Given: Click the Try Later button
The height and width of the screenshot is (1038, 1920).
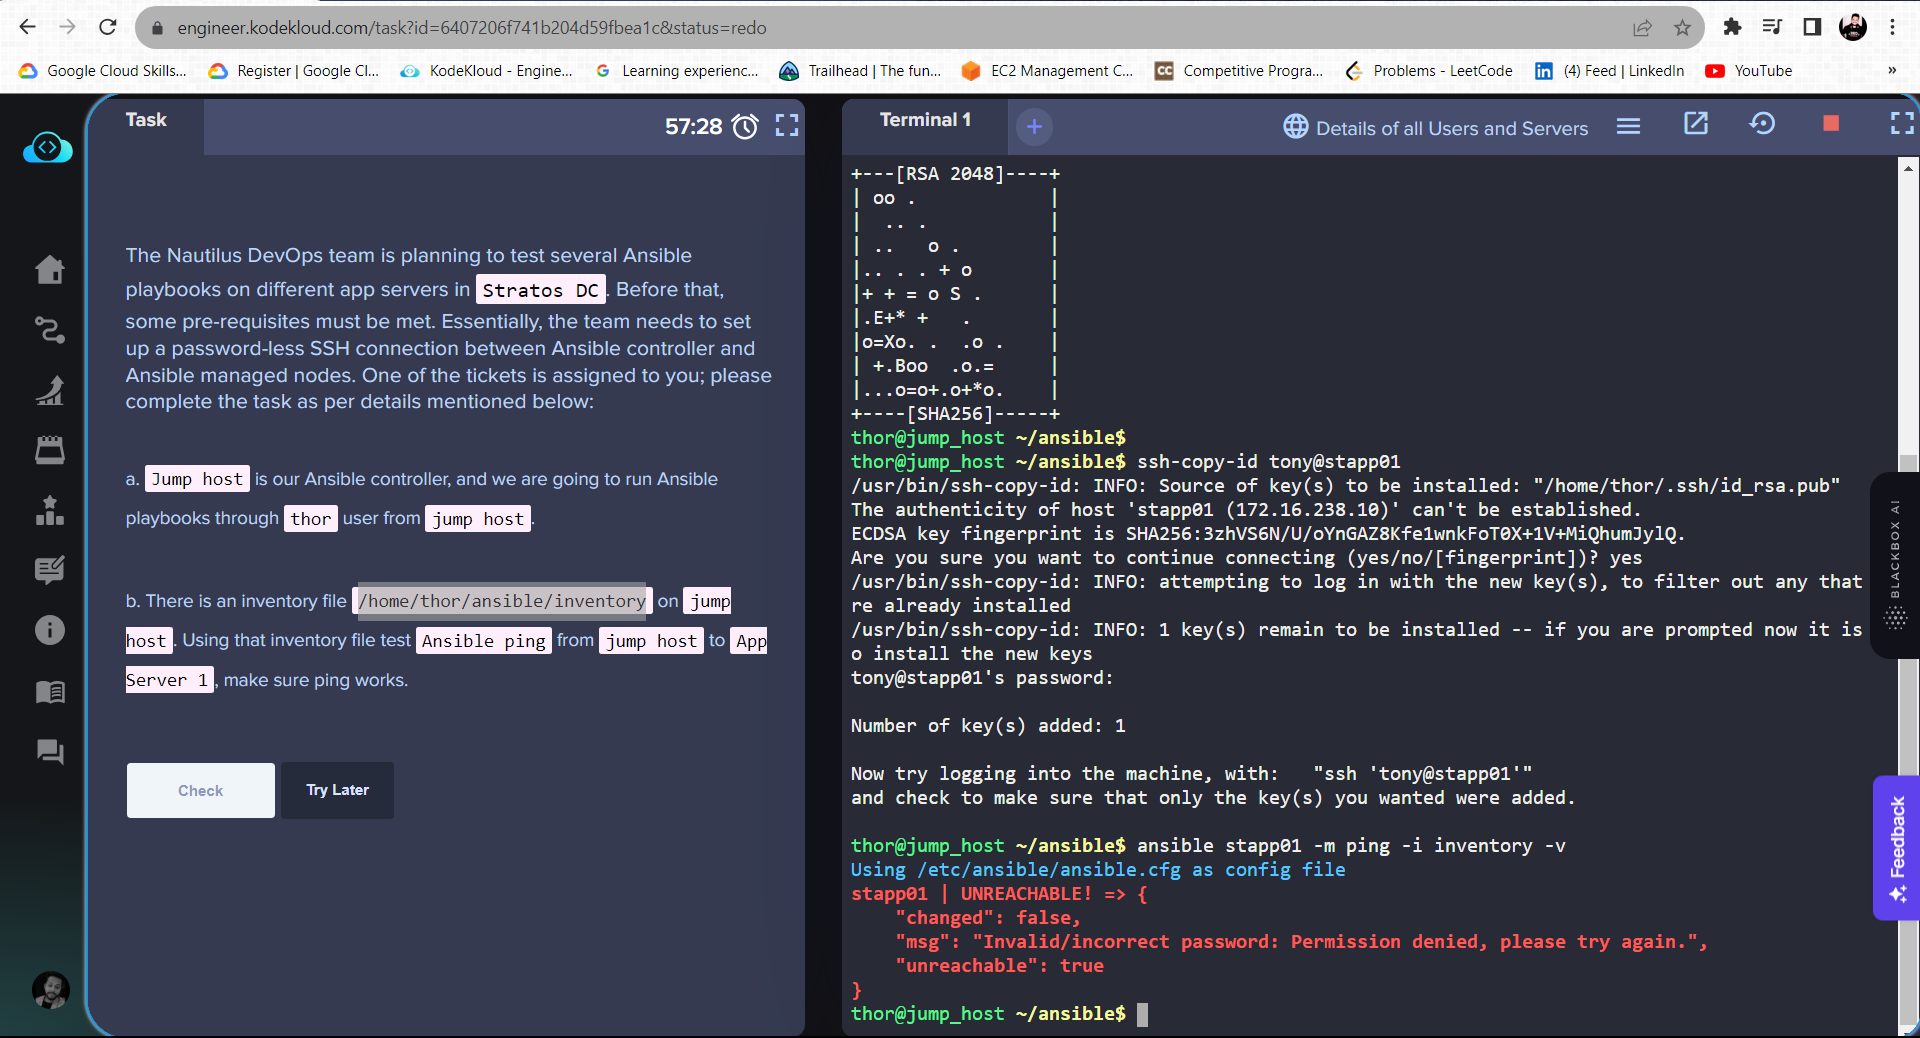Looking at the screenshot, I should coord(337,790).
